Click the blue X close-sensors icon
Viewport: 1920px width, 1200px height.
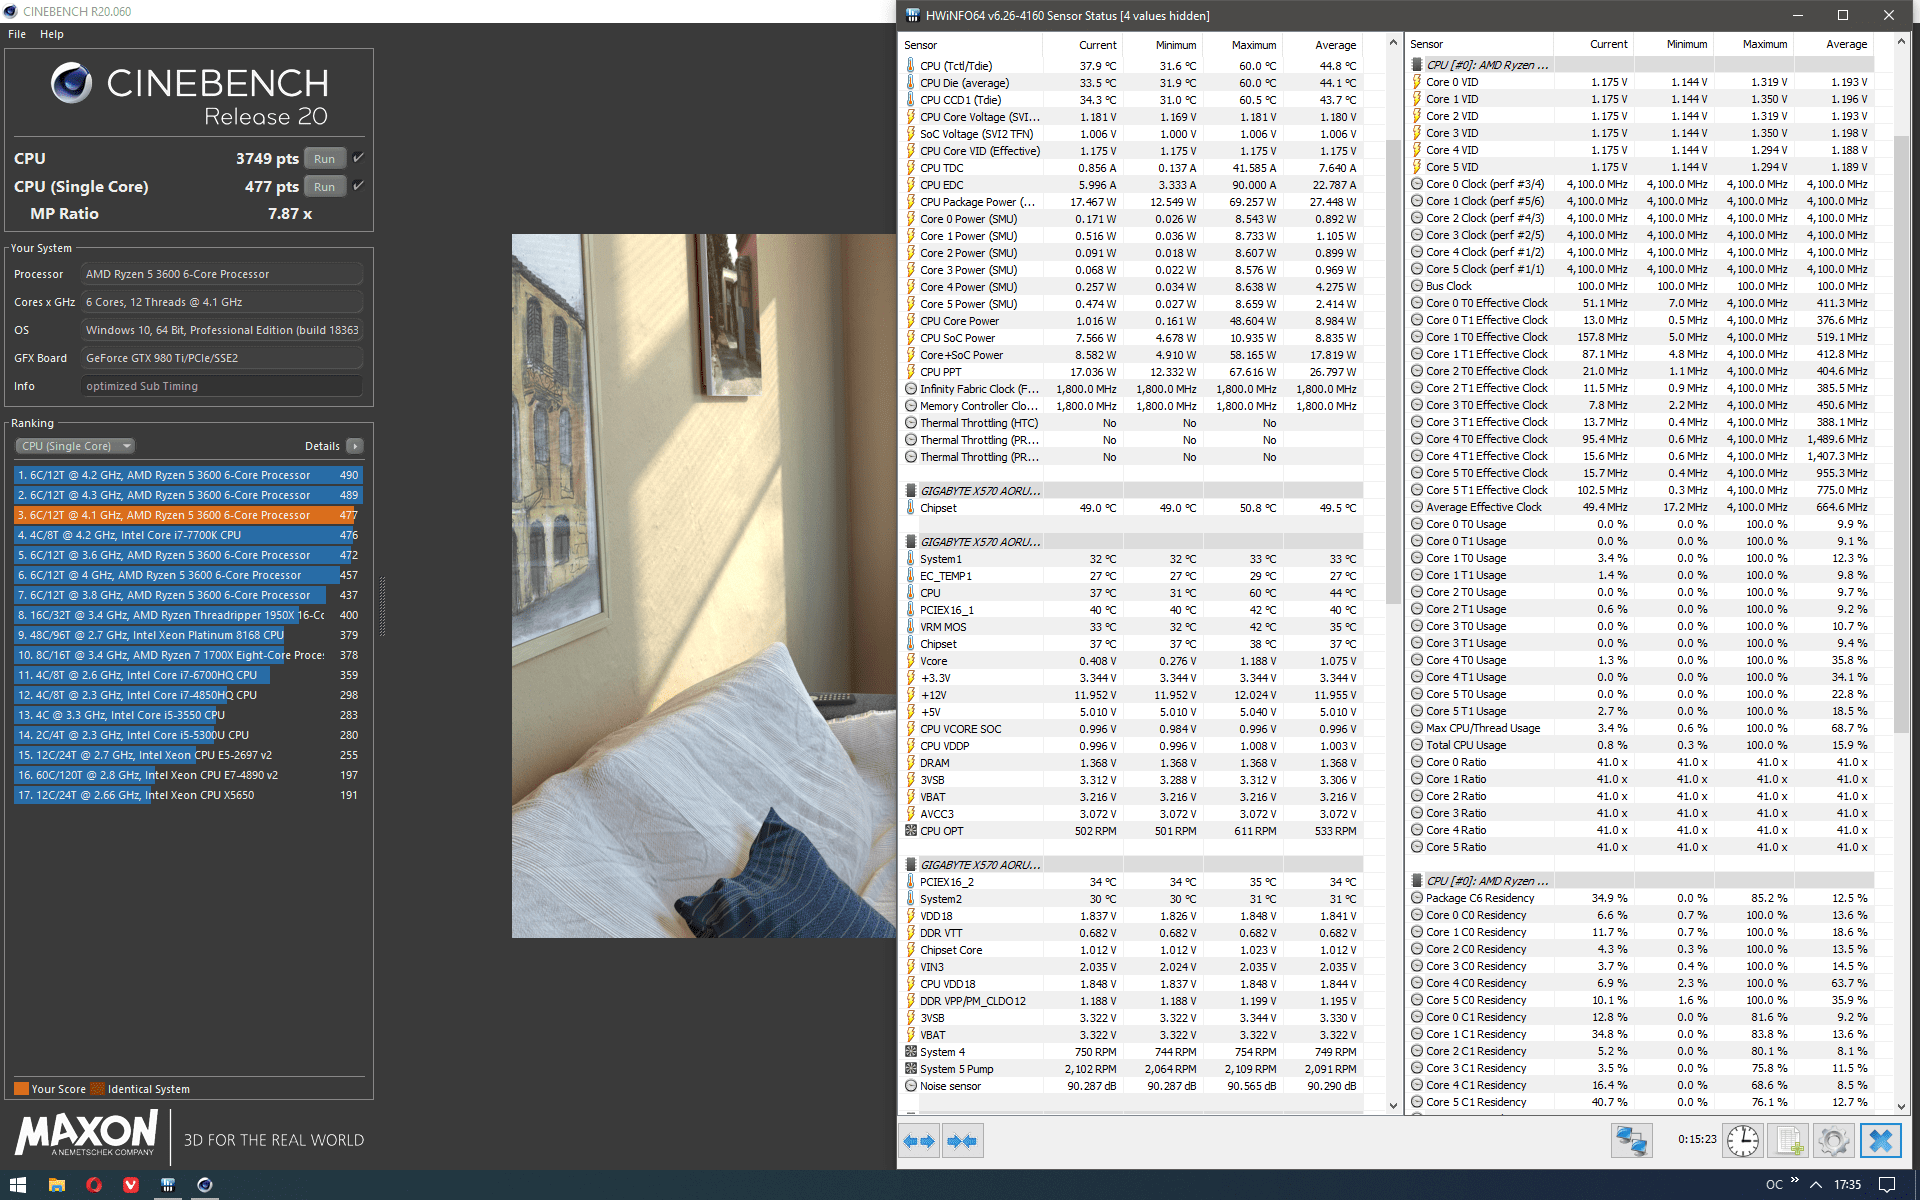[x=1880, y=1141]
